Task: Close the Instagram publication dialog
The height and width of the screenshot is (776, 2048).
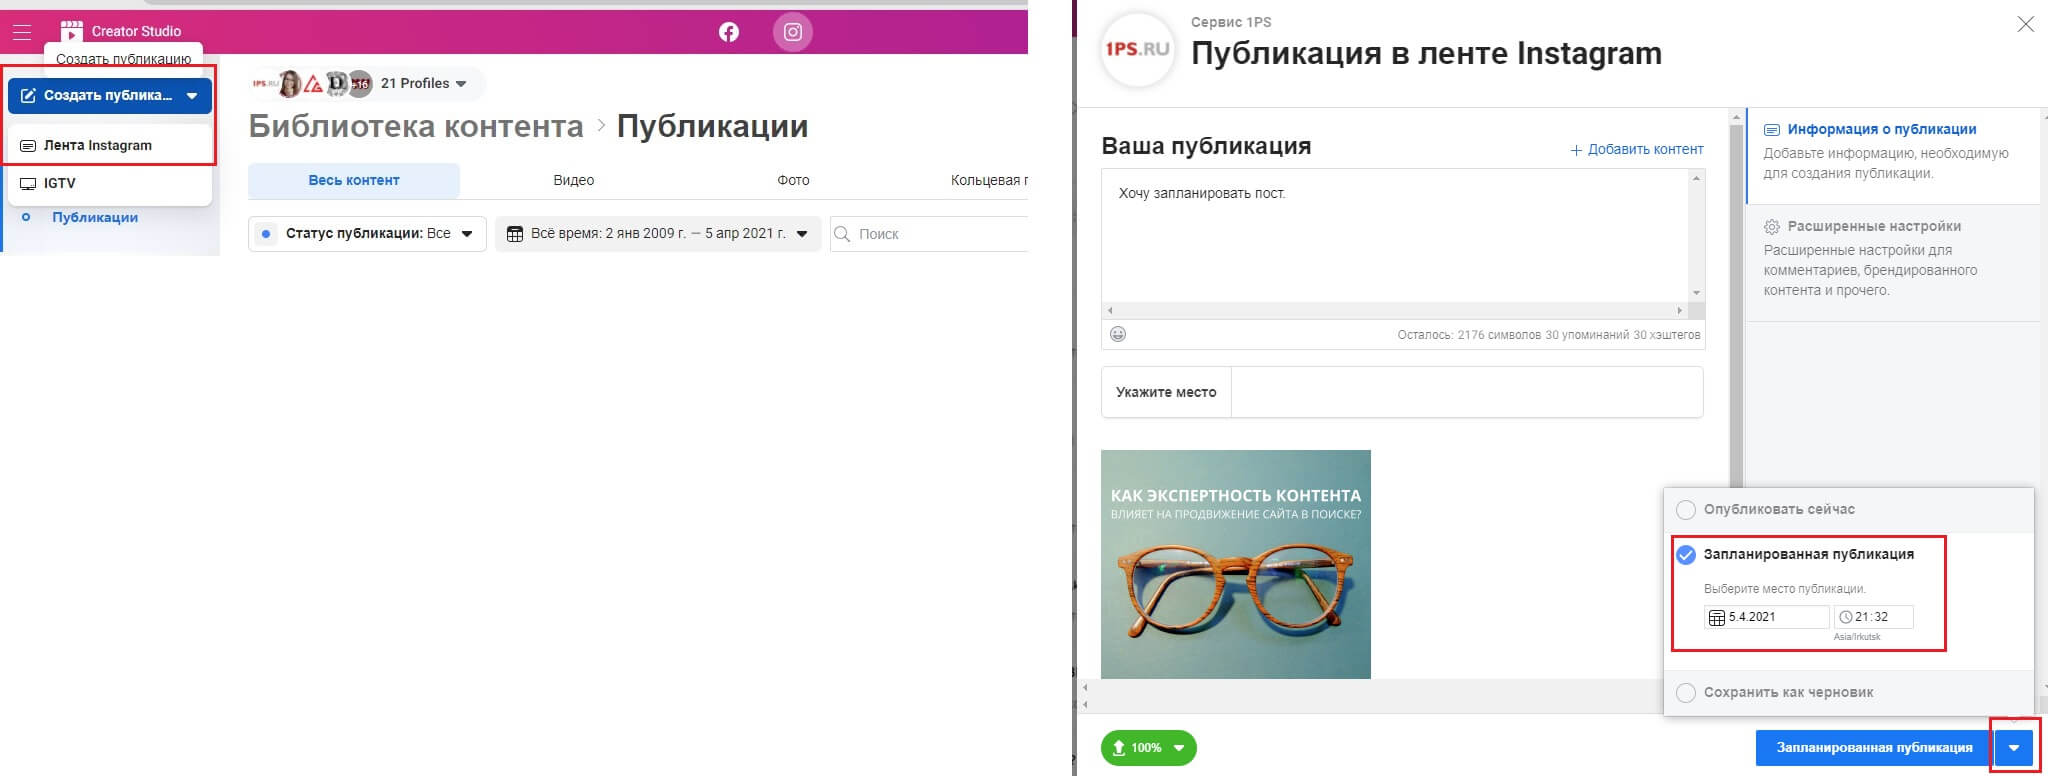Action: point(2025,24)
